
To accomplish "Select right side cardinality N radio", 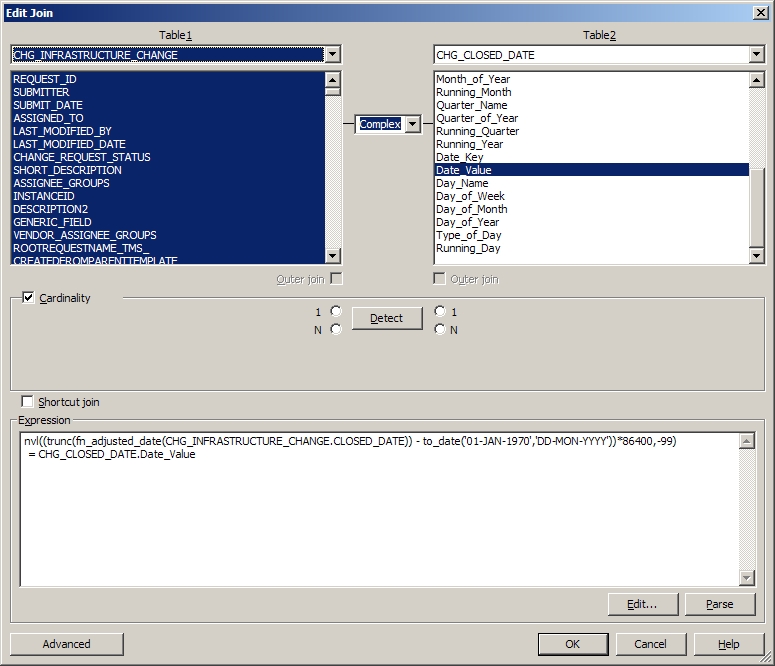I will pyautogui.click(x=441, y=329).
